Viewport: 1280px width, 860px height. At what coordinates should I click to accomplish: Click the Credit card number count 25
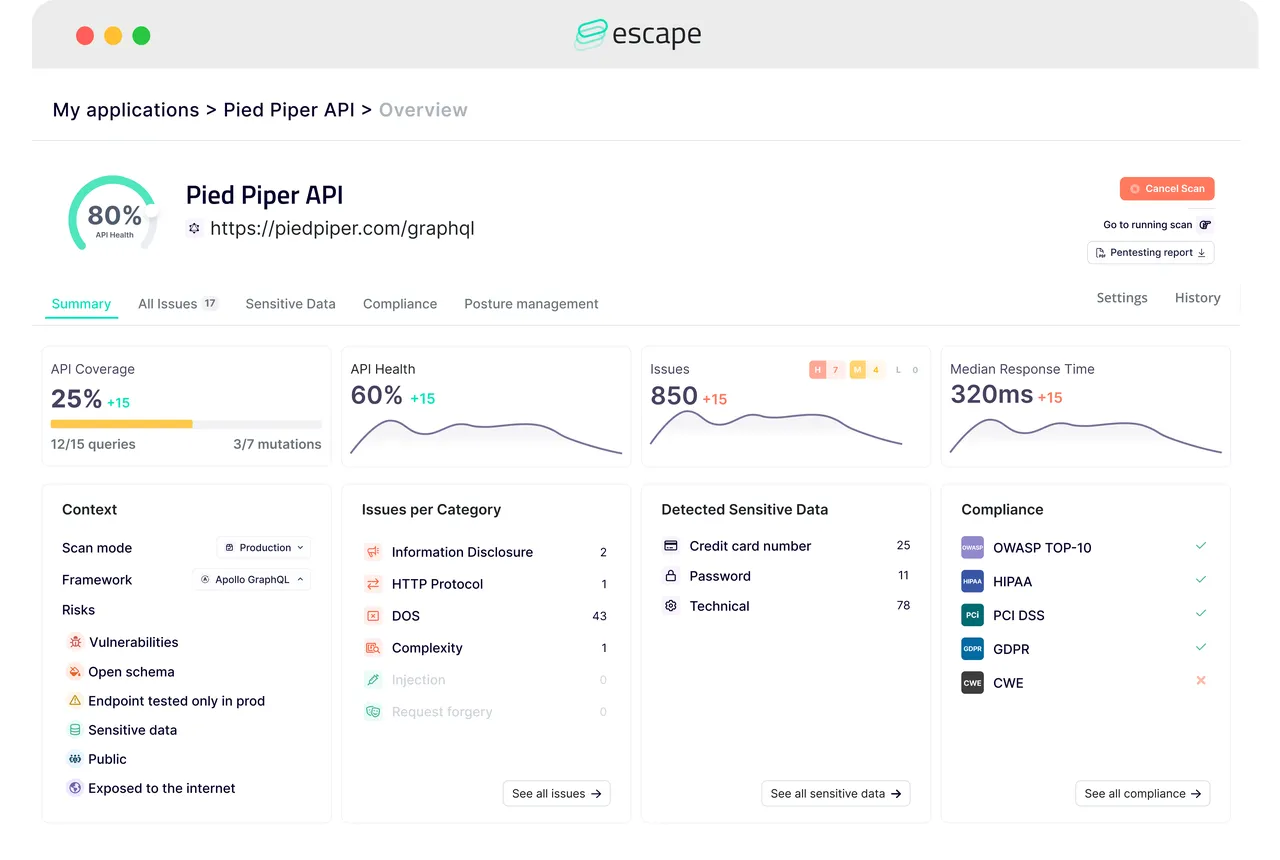tap(903, 546)
